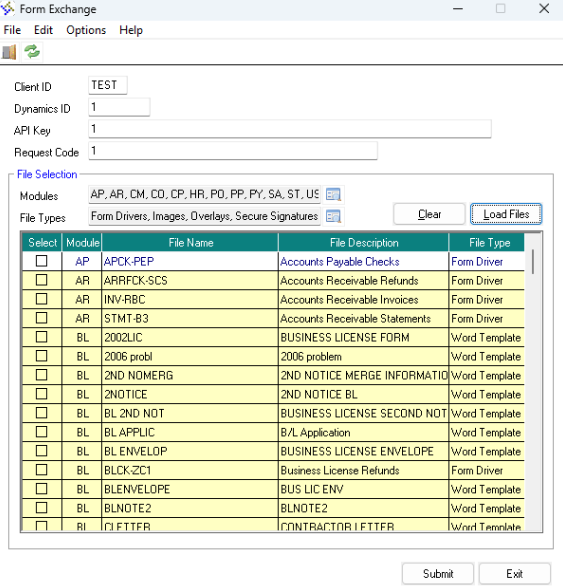This screenshot has height=588, width=563.
Task: Click the Exit button
Action: [515, 574]
